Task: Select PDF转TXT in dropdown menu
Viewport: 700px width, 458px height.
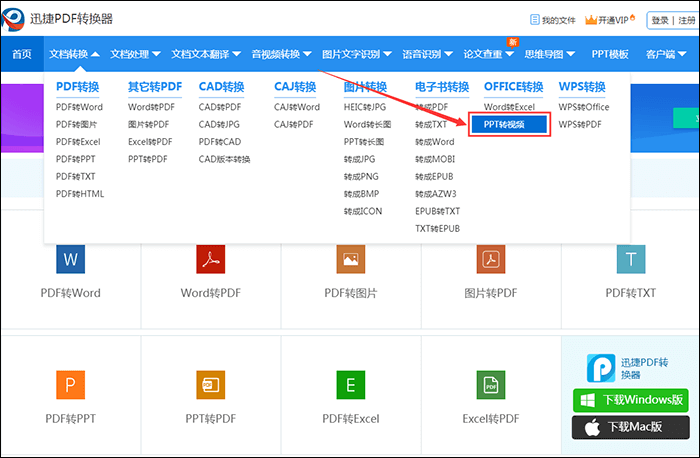Action: tap(75, 177)
